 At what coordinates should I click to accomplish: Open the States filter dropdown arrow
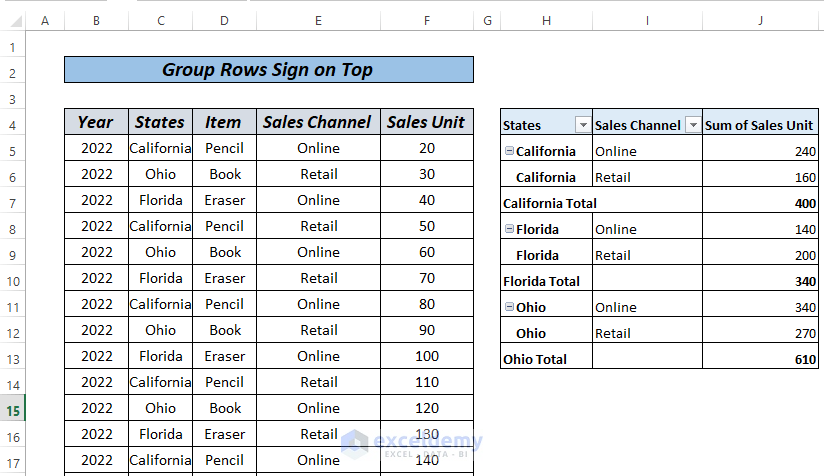(582, 125)
